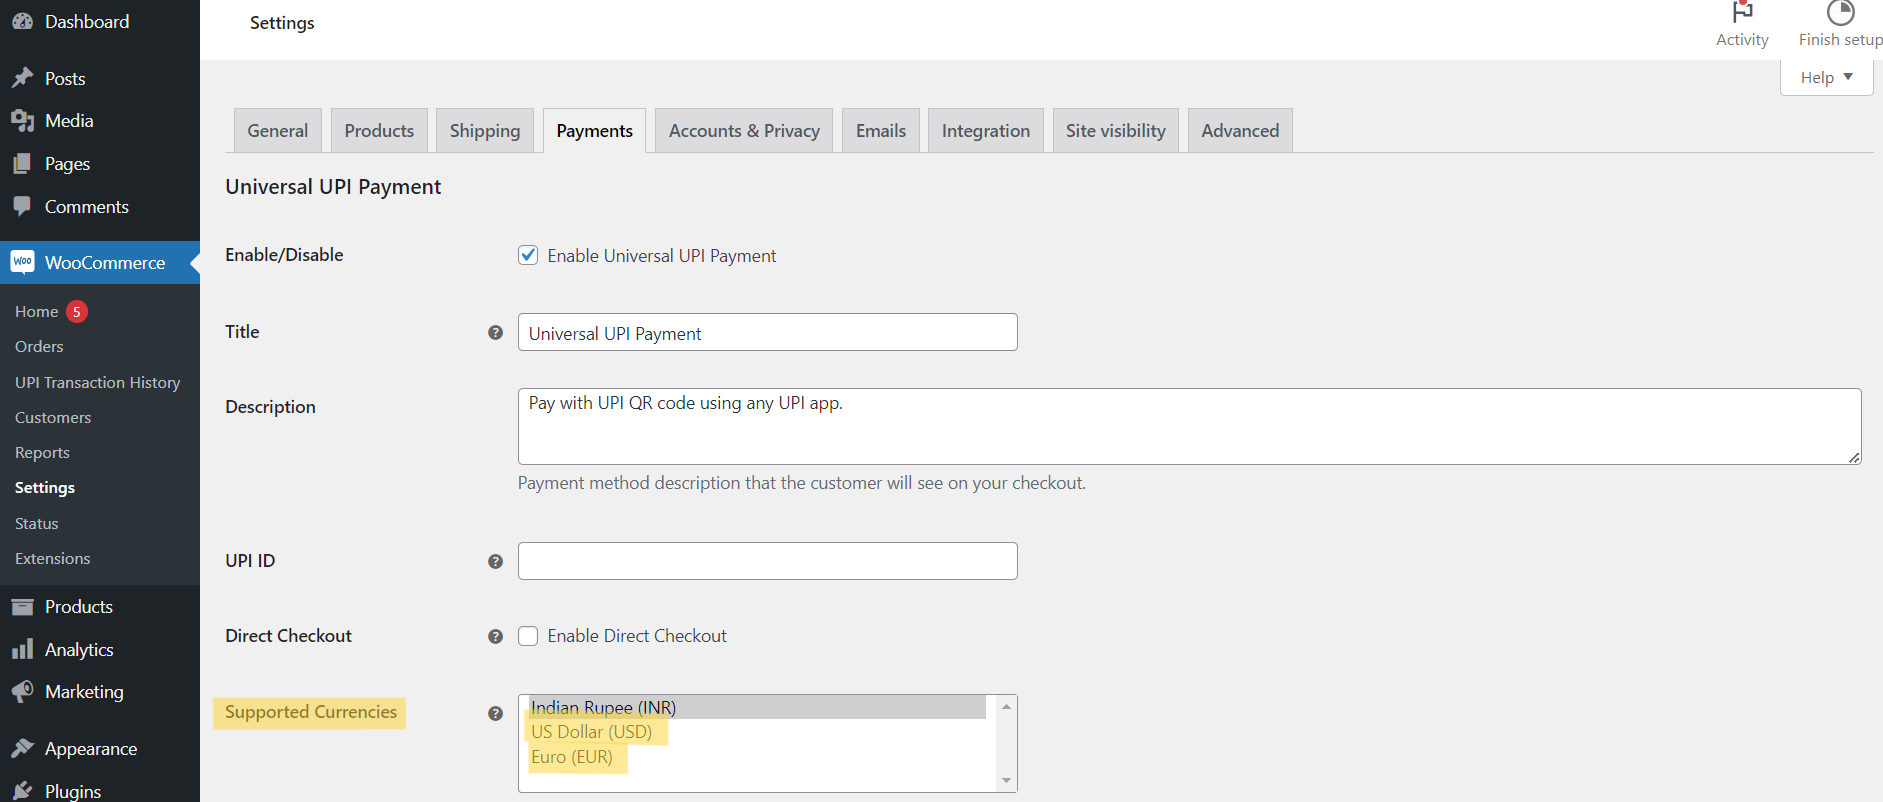Viewport: 1883px width, 802px height.
Task: Select Indian Rupee (INR) in currencies list
Action: (756, 707)
